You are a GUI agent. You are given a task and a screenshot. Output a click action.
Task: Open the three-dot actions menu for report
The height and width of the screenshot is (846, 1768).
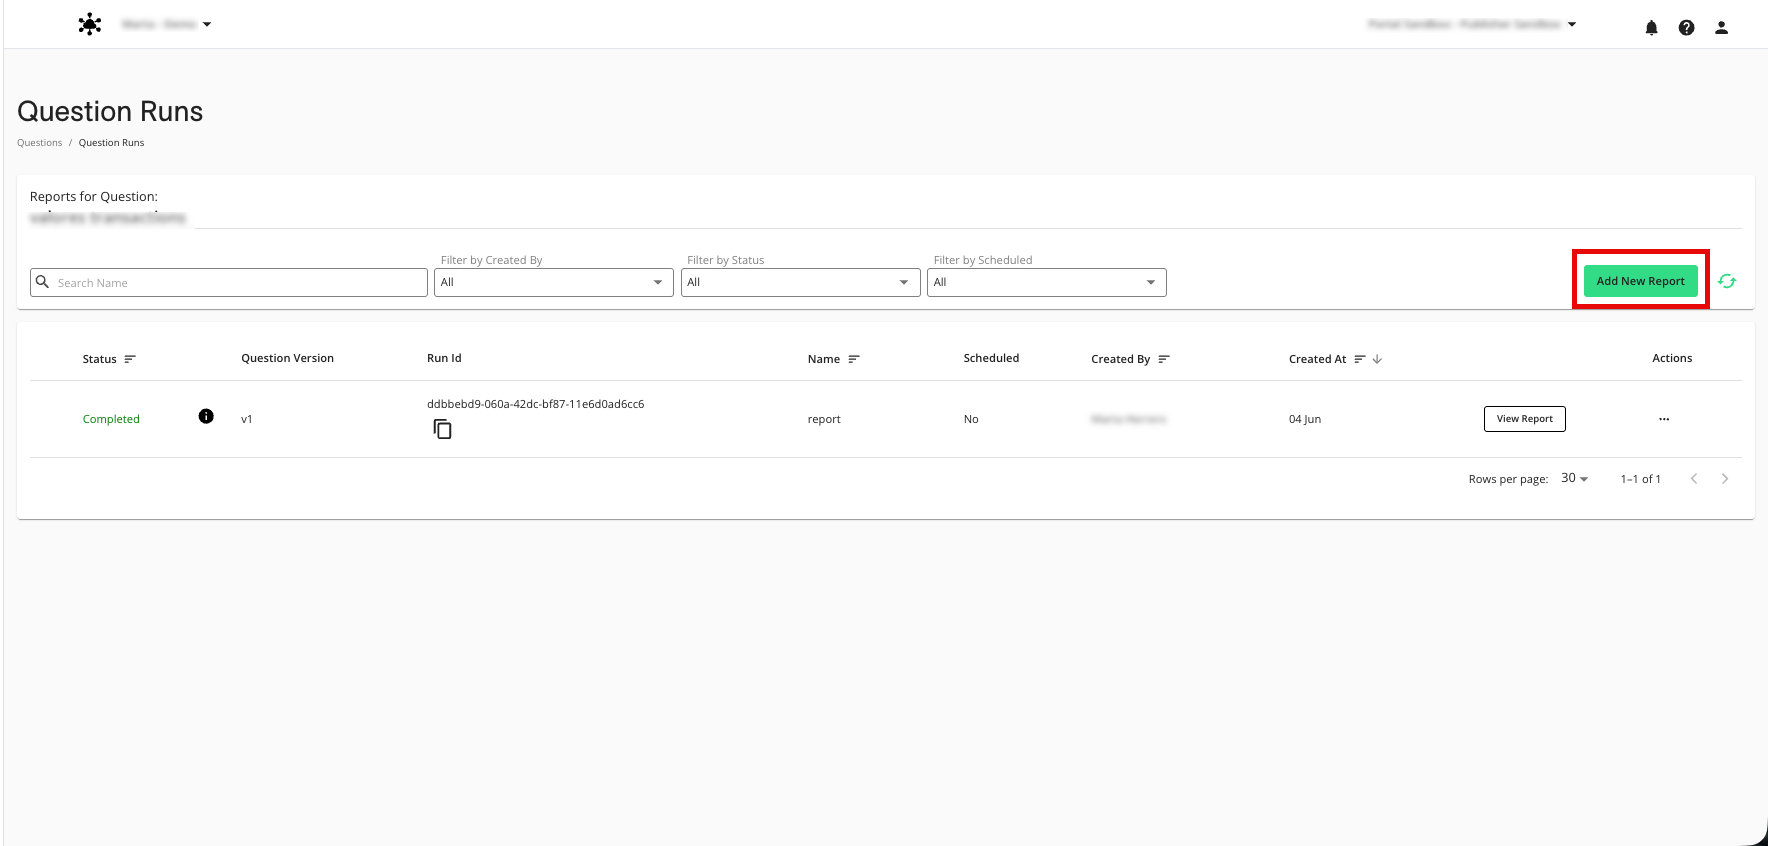tap(1664, 419)
